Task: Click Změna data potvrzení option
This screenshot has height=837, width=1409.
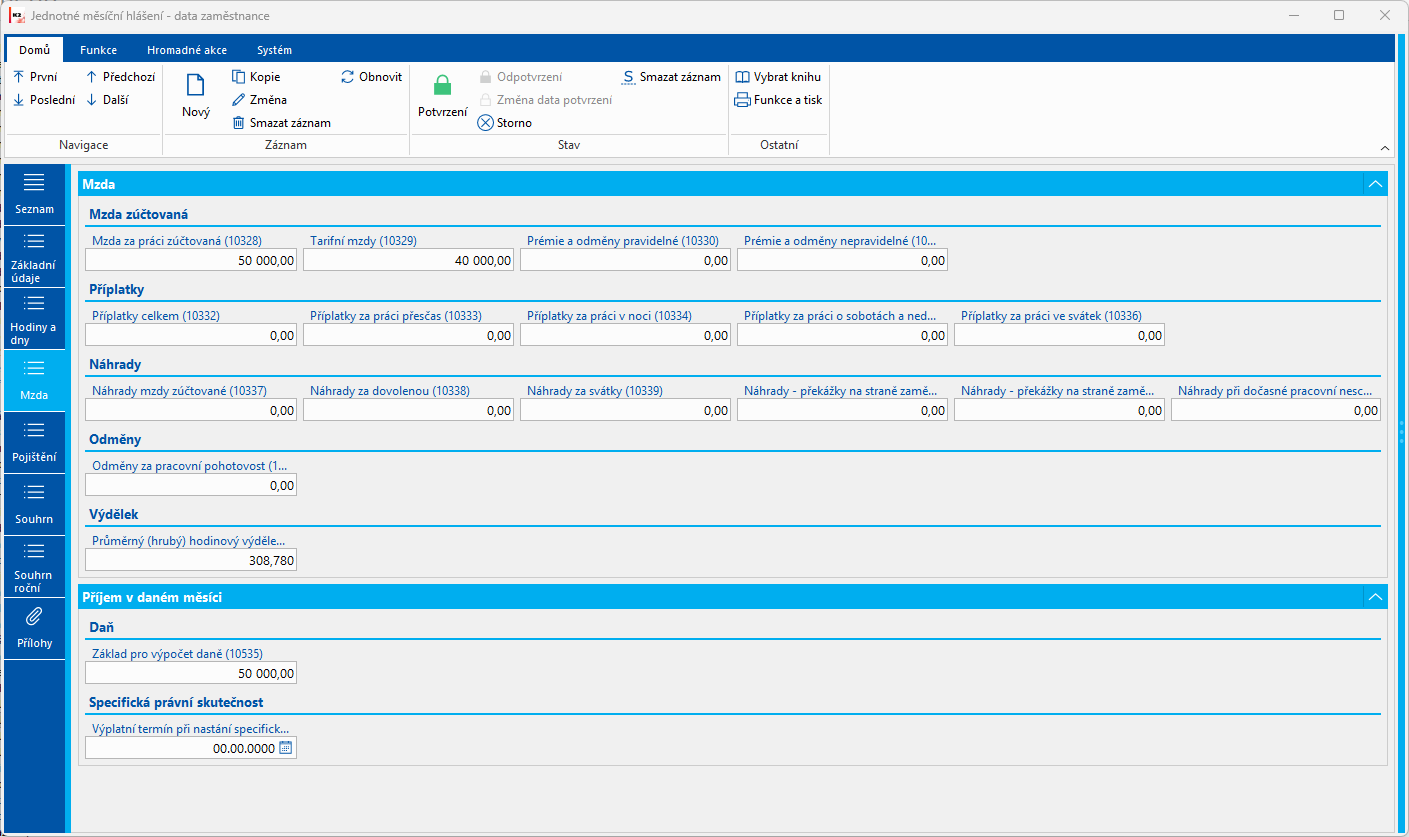Action: coord(545,99)
